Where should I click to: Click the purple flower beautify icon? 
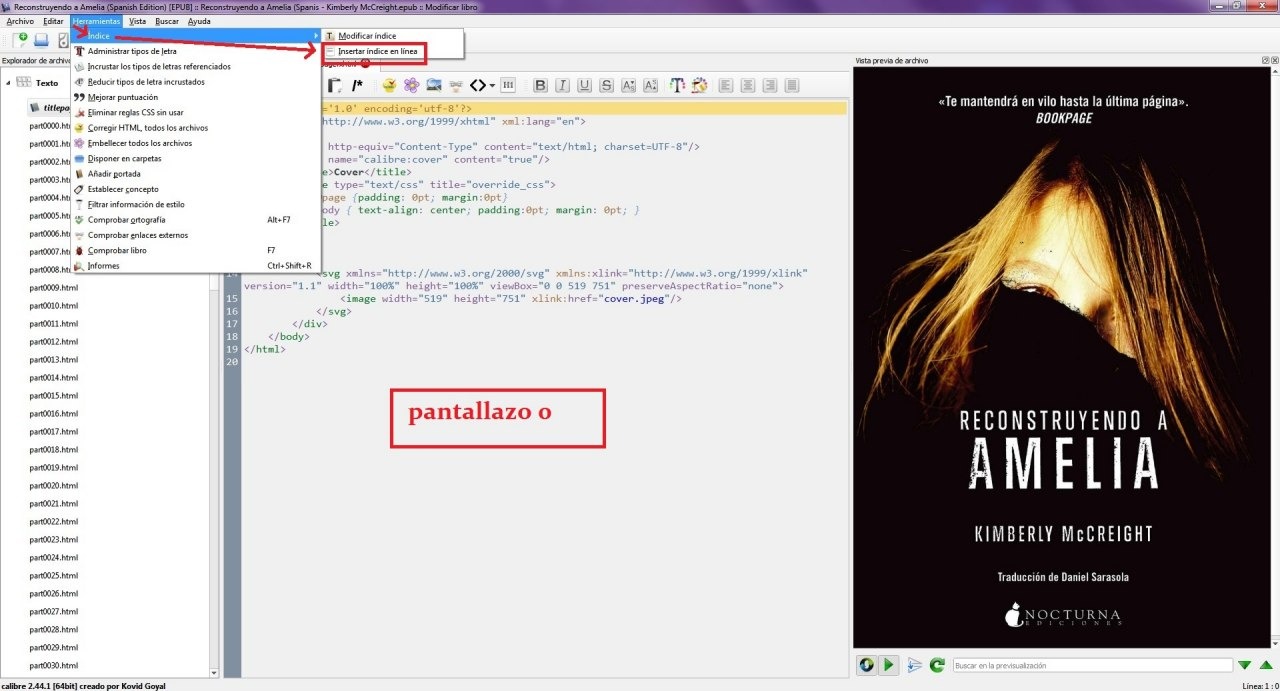pos(411,85)
